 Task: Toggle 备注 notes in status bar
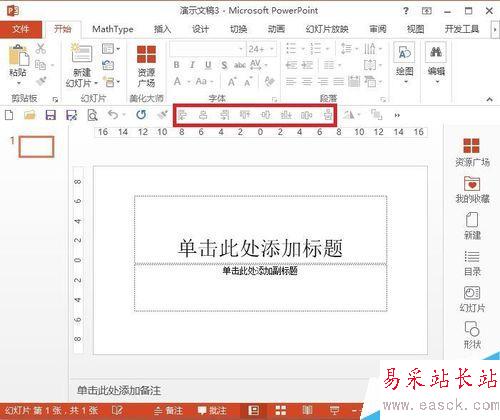point(169,410)
